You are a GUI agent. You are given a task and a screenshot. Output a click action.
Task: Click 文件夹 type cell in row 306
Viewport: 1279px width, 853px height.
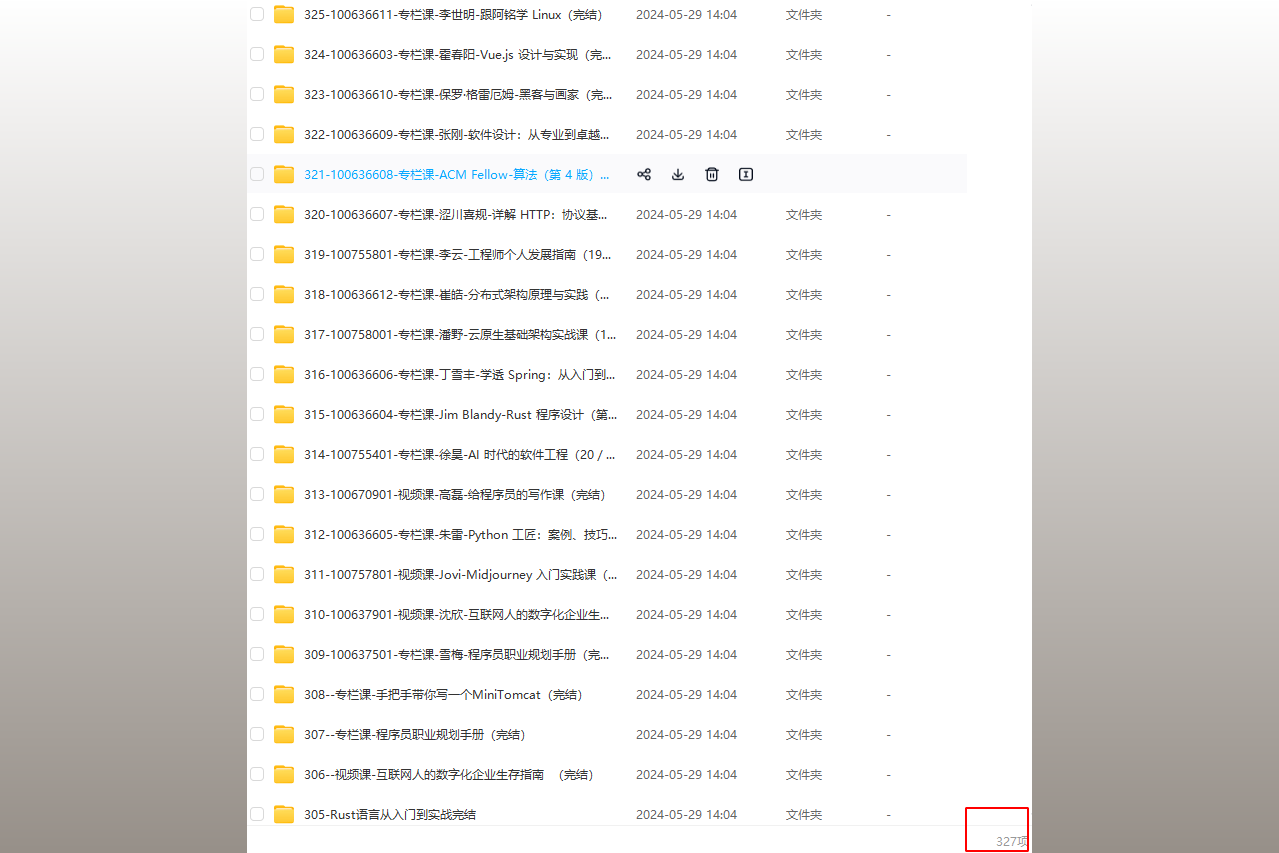click(x=804, y=774)
